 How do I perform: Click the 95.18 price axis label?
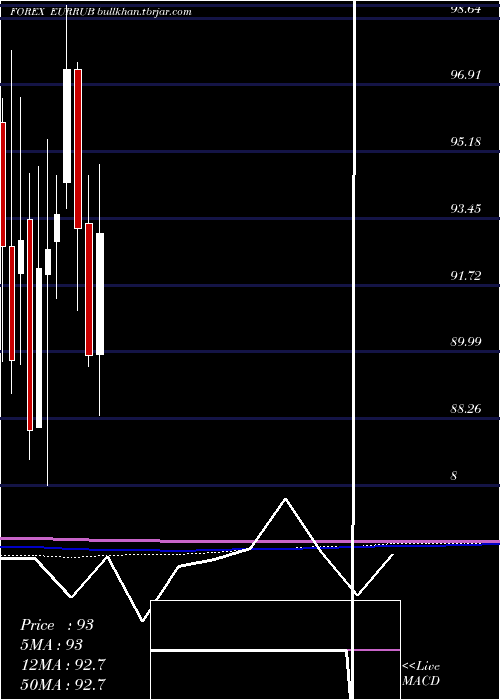click(465, 142)
